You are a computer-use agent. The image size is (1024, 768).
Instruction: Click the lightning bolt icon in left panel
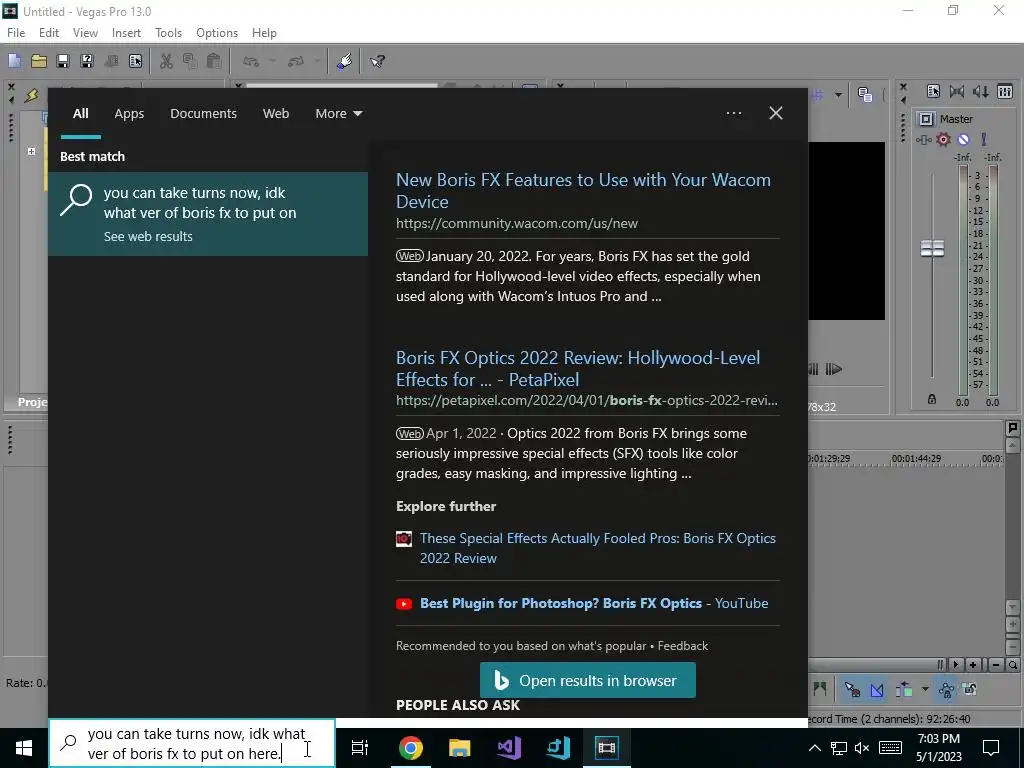31,96
